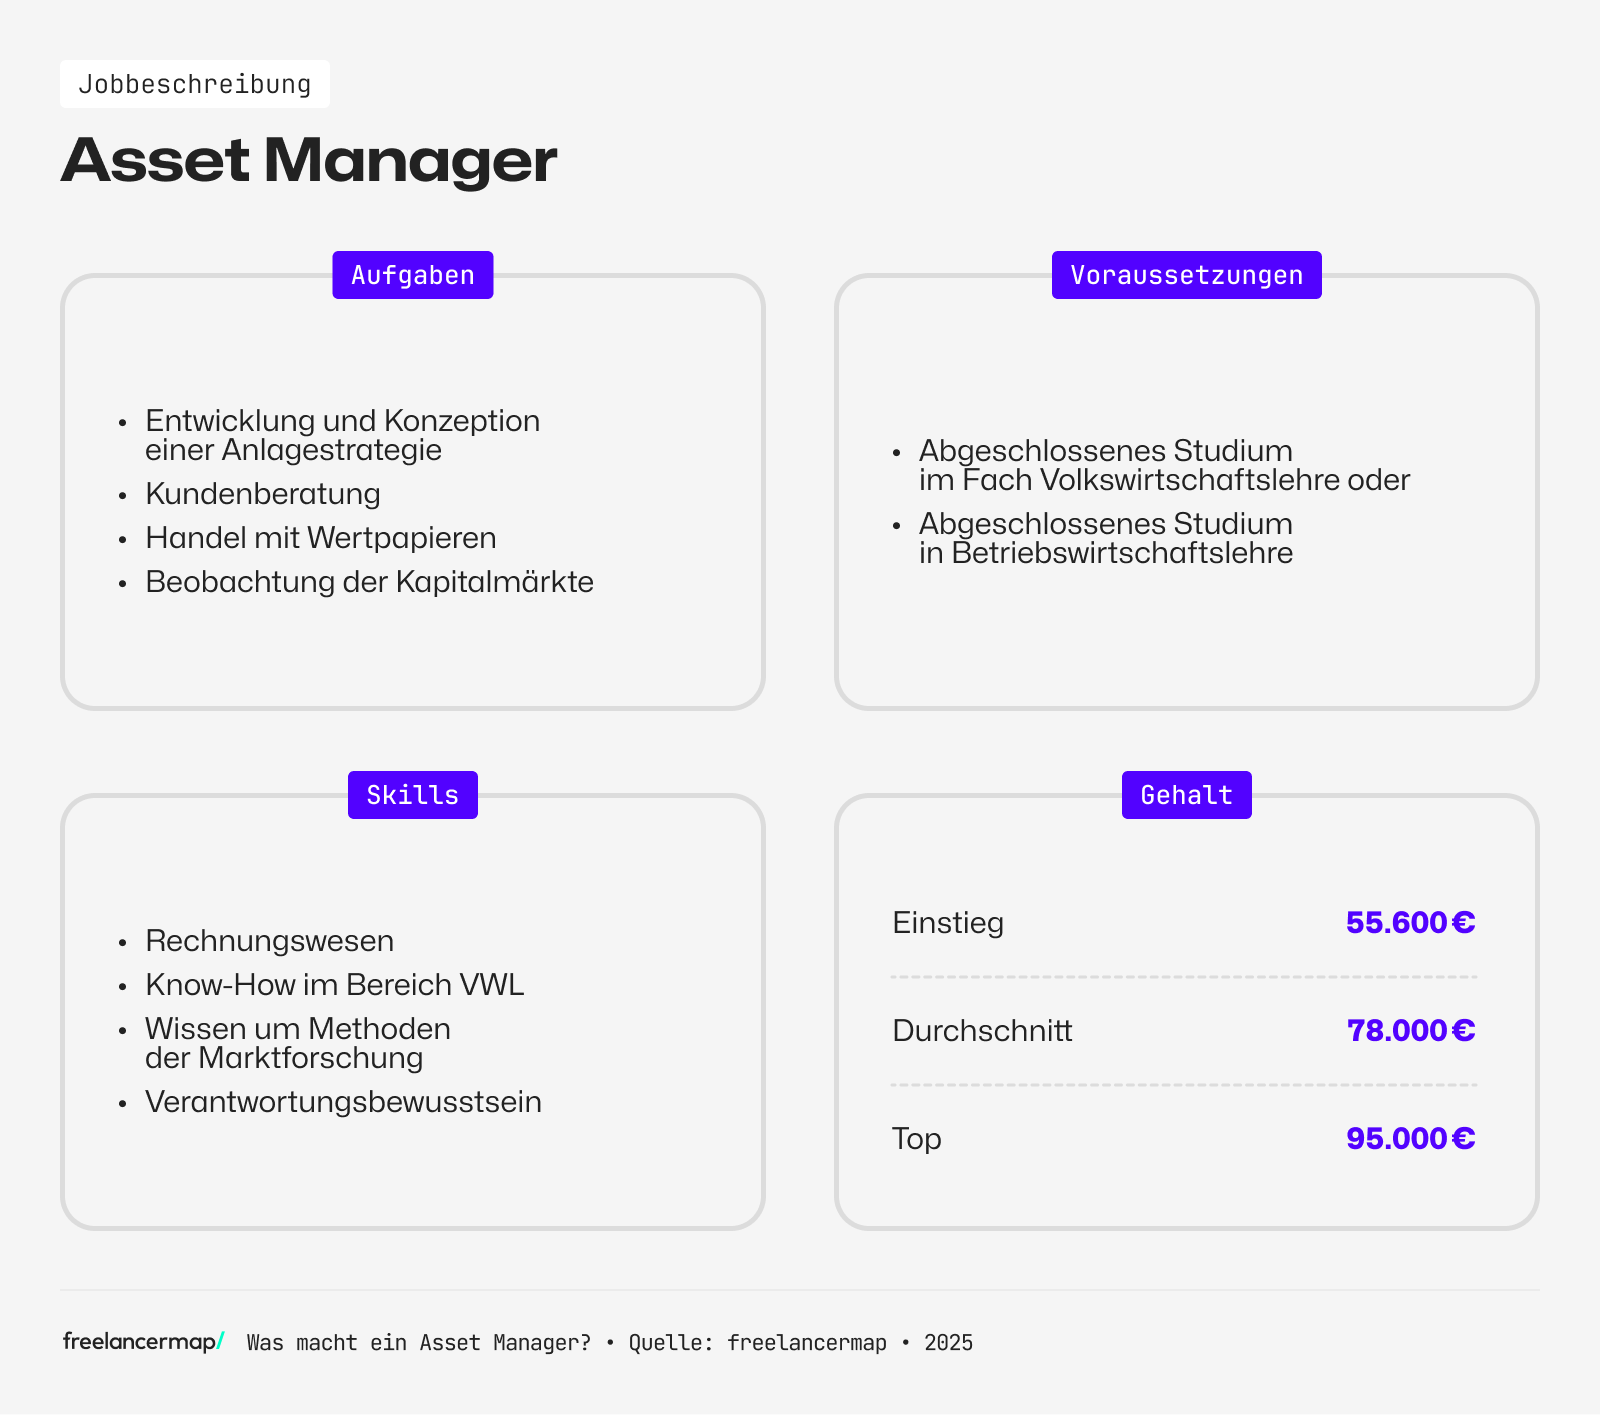Click the Handel mit Wertpapieren entry

pyautogui.click(x=320, y=537)
